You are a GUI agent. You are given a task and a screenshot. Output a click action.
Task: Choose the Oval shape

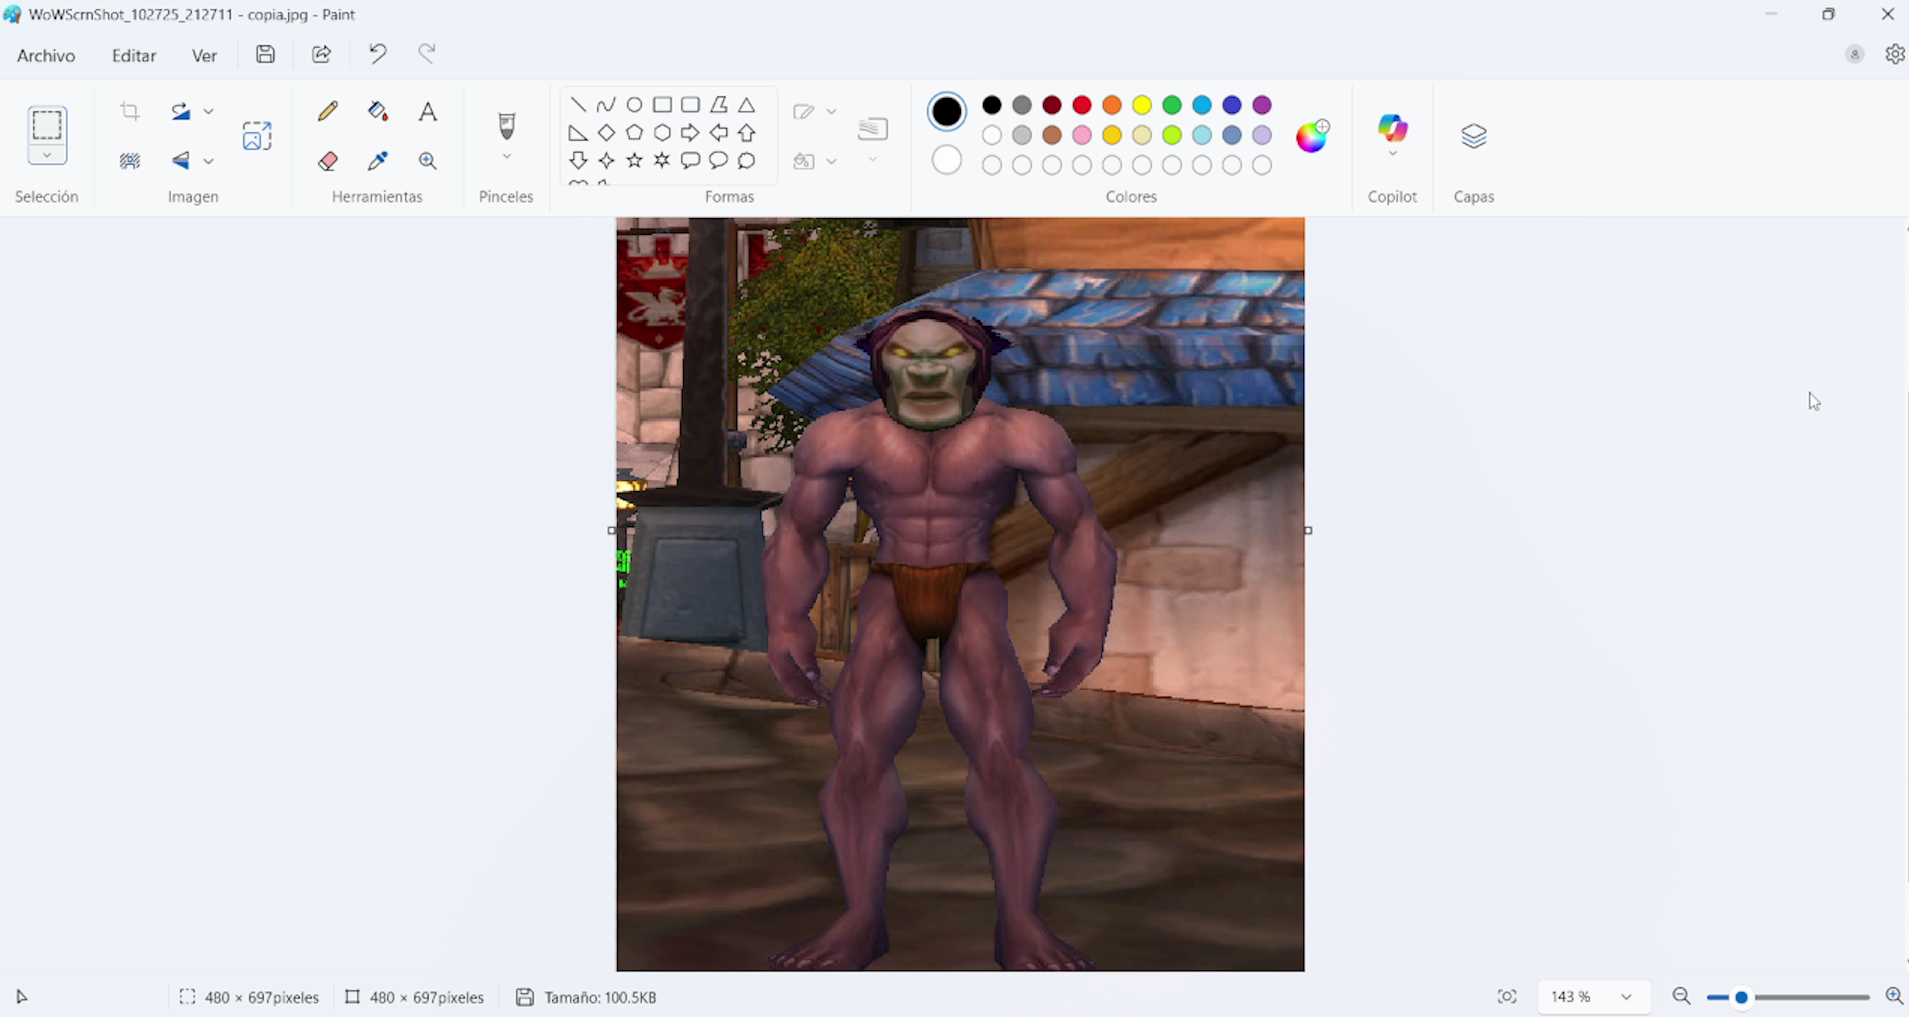click(x=634, y=104)
